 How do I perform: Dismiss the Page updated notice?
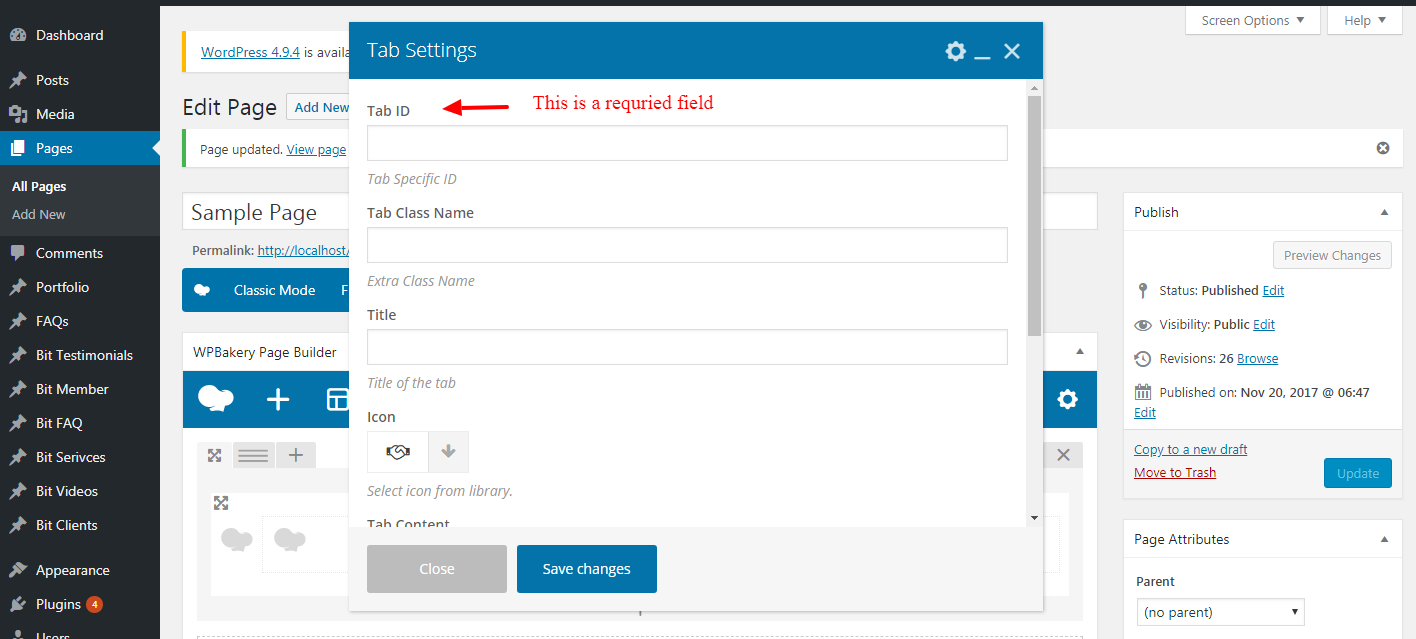tap(1383, 148)
